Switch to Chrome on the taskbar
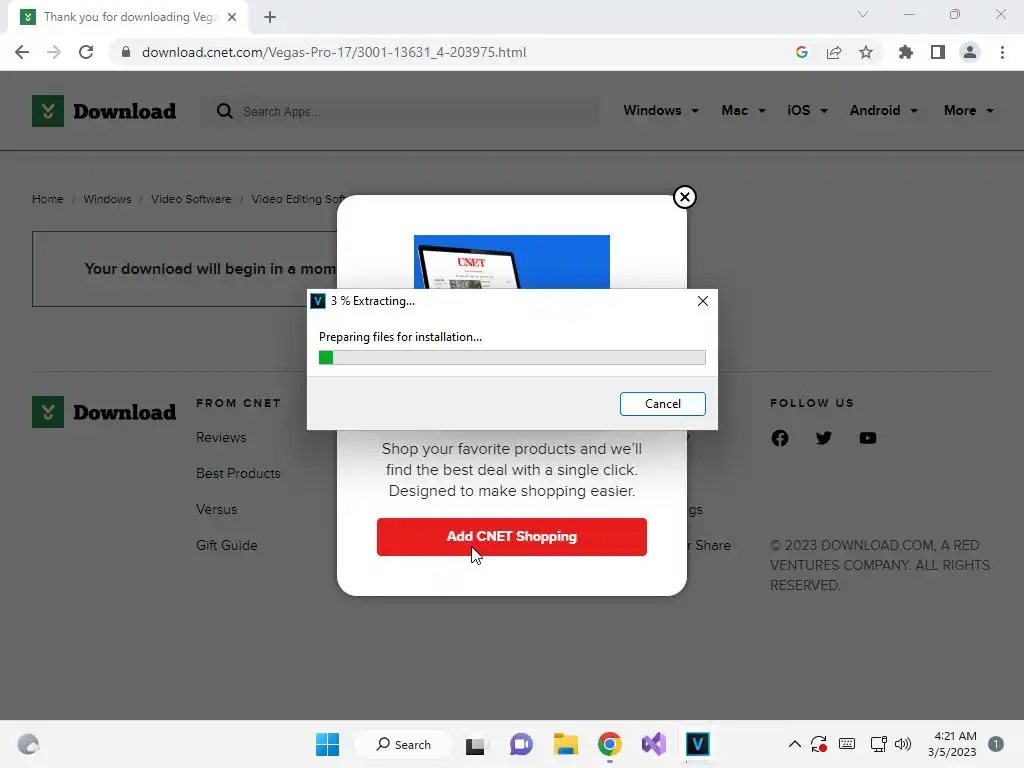The width and height of the screenshot is (1024, 768). 609,744
